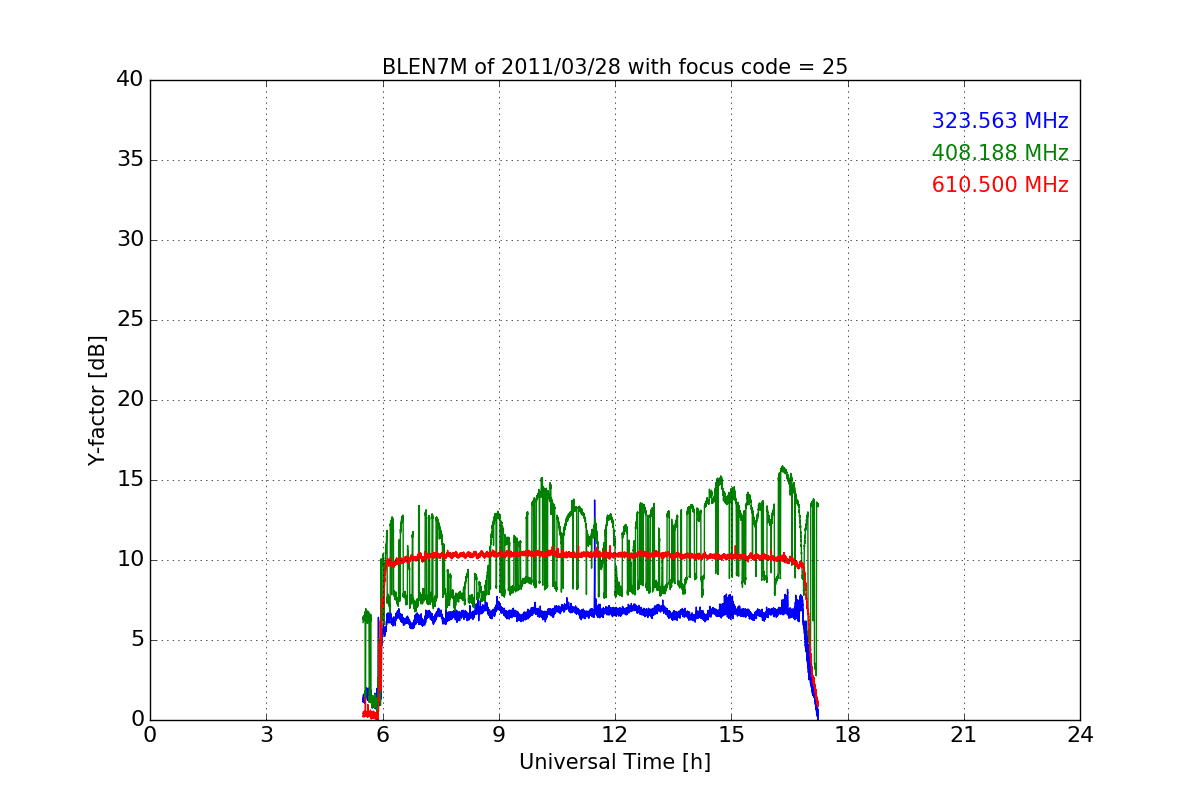Select the 408.188 MHz legend label
The width and height of the screenshot is (1200, 800).
click(1000, 153)
